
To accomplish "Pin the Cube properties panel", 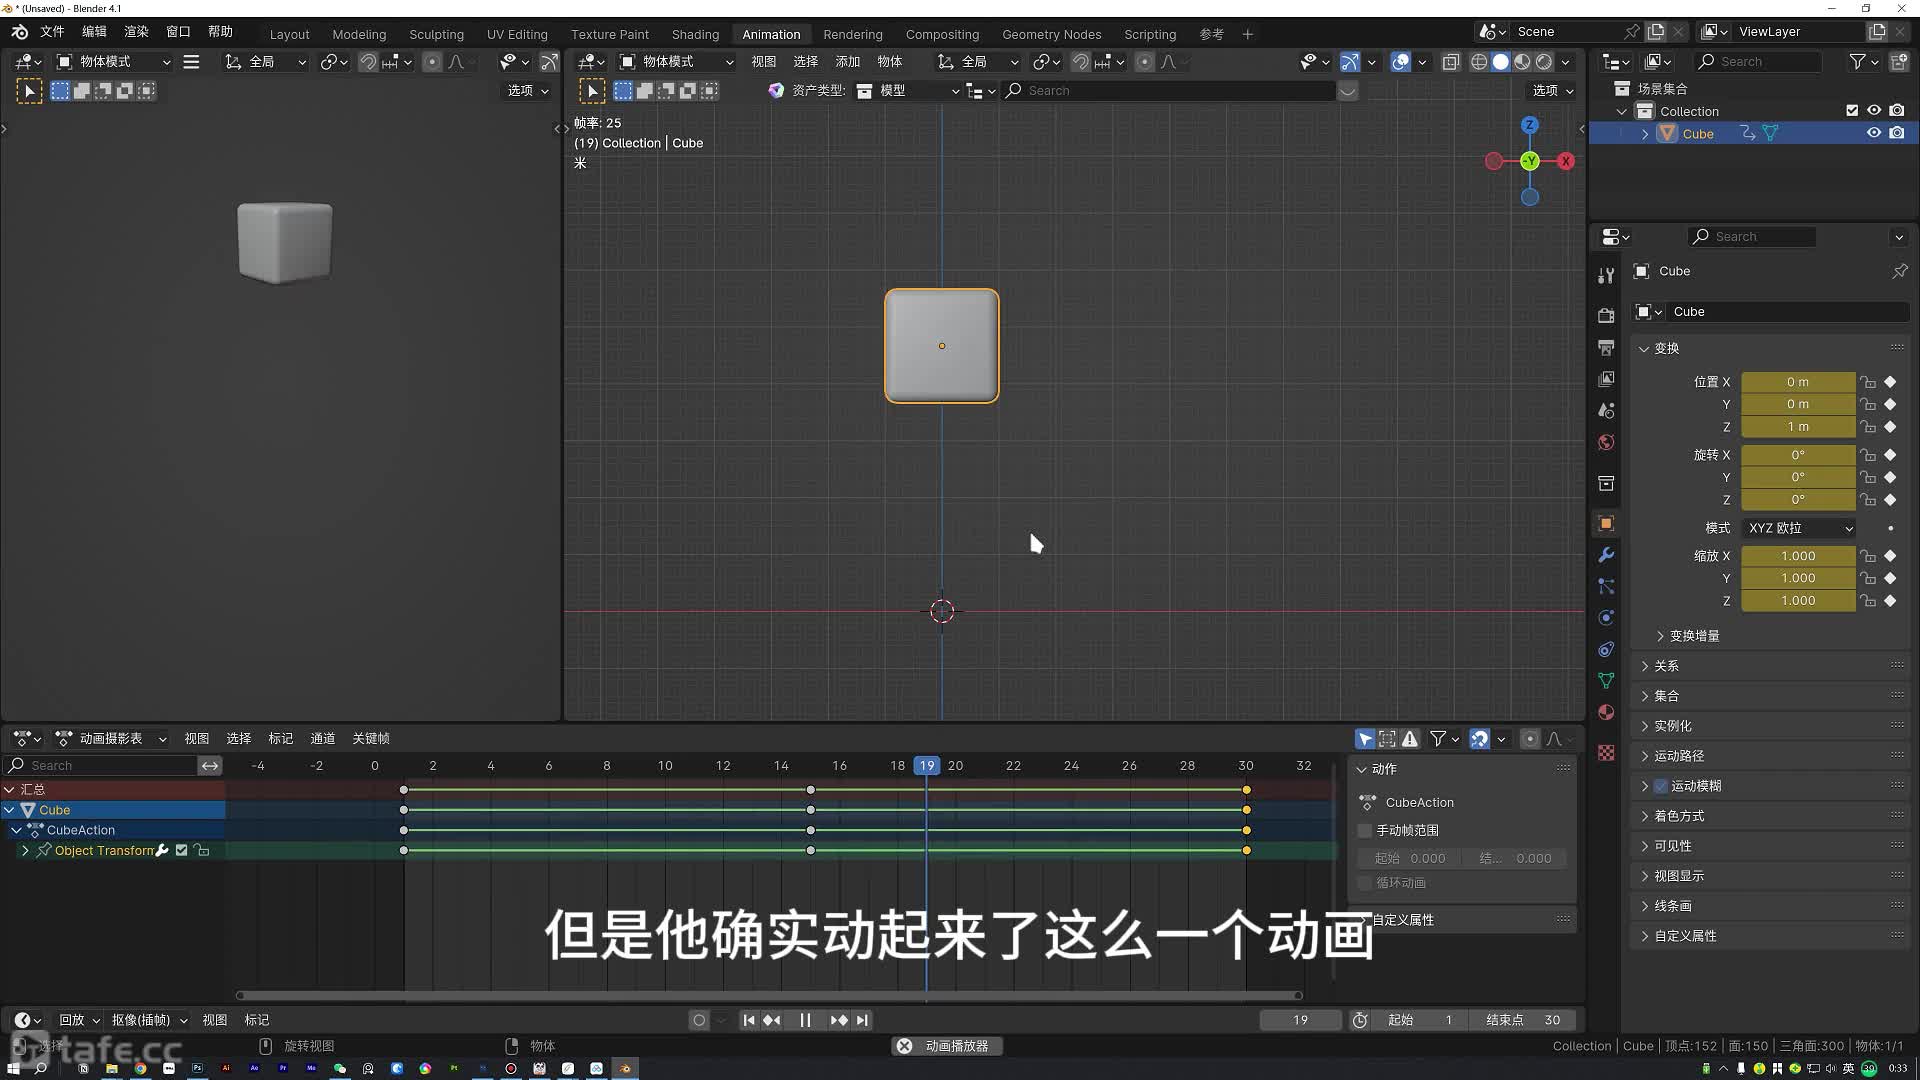I will pos(1899,271).
